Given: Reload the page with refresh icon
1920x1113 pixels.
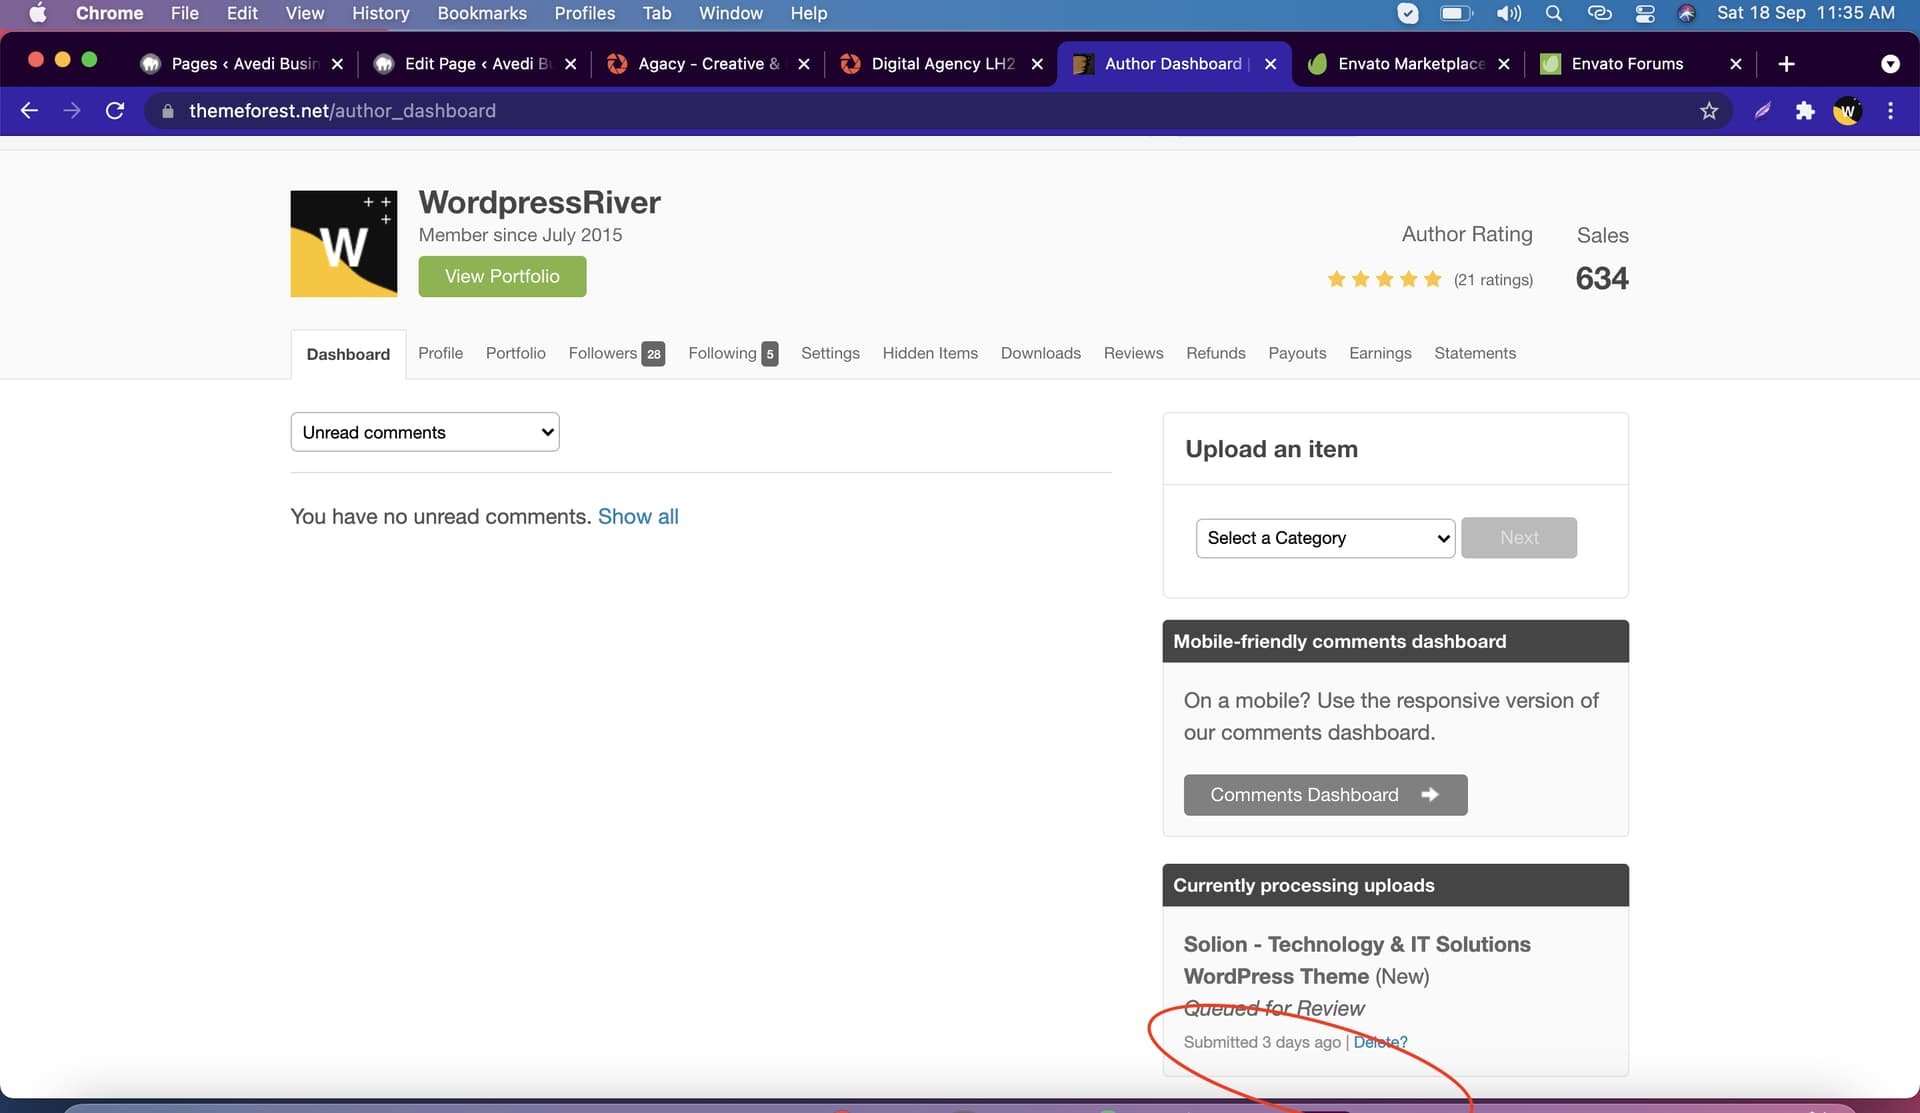Looking at the screenshot, I should click(x=115, y=111).
